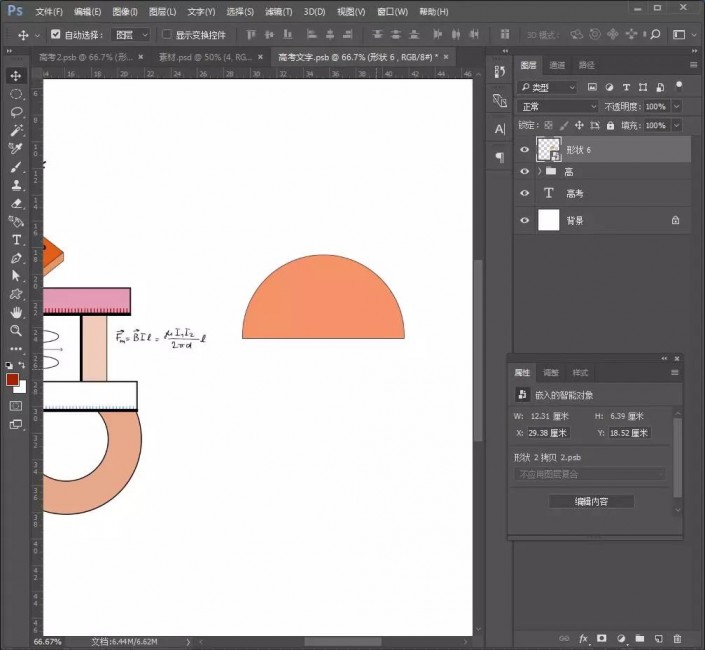Viewport: 705px width, 650px height.
Task: Click the 编辑内容 button
Action: tap(591, 501)
